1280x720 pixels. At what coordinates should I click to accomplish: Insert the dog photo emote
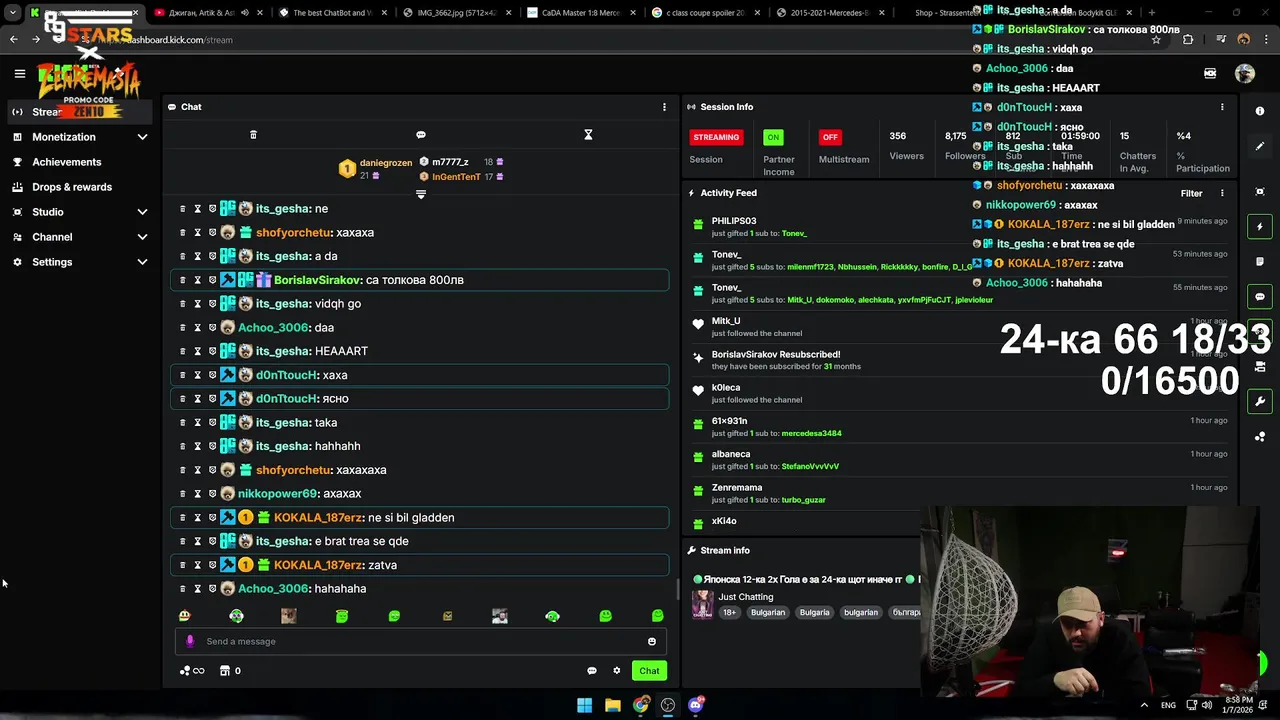pyautogui.click(x=289, y=616)
